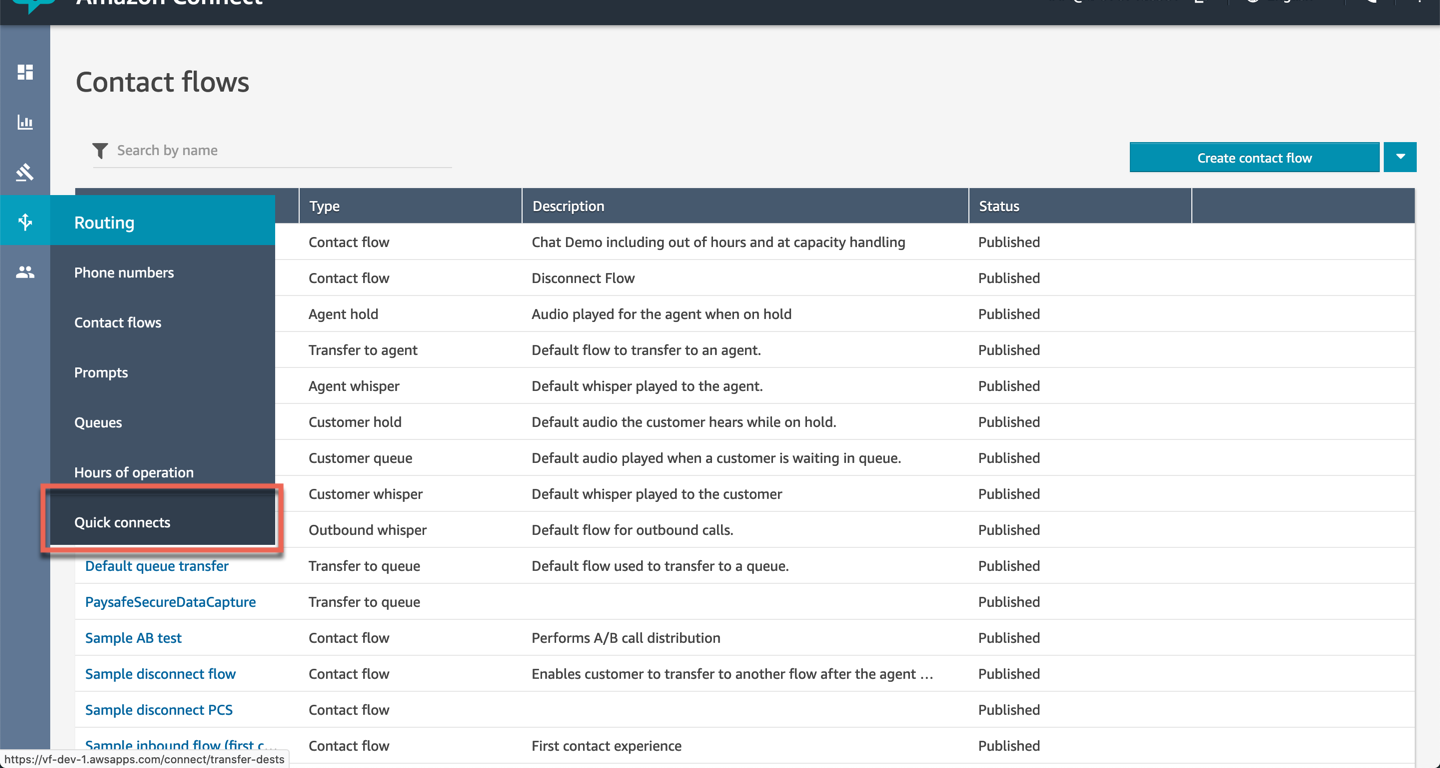Sort by the Status column header
The image size is (1440, 768).
tap(999, 206)
